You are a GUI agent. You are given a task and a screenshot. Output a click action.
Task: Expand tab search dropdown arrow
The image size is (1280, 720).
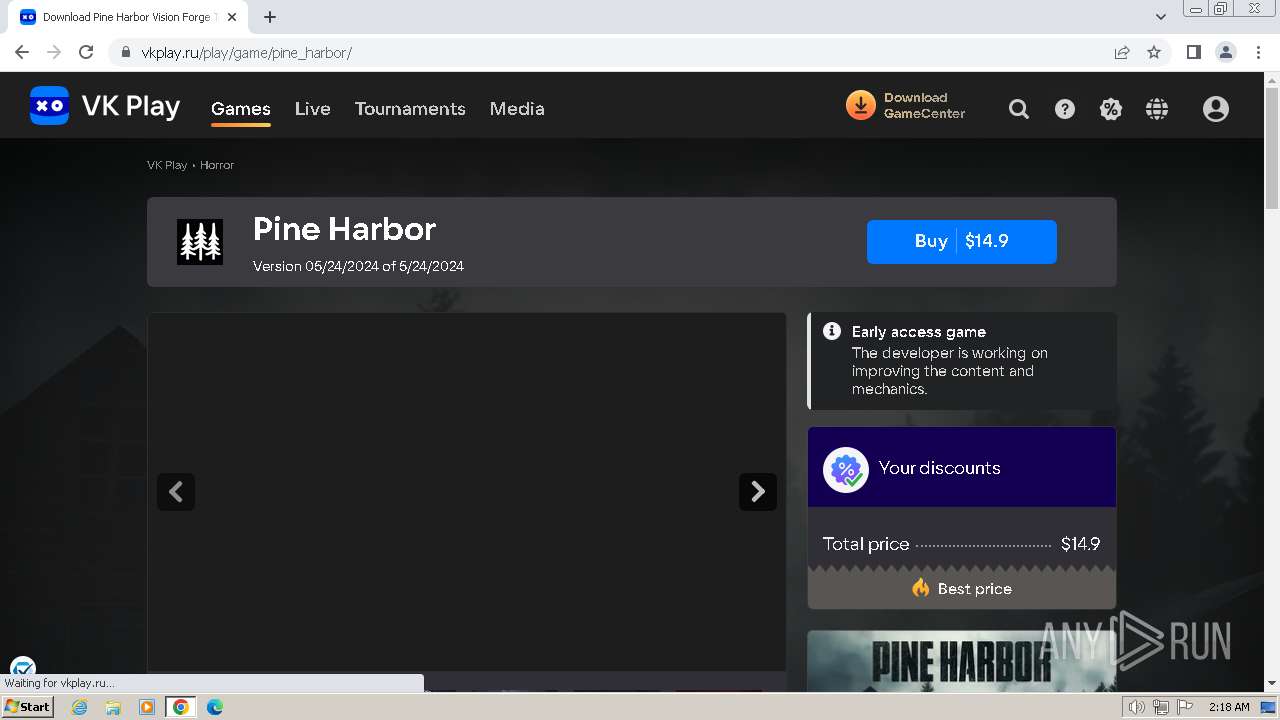[1161, 17]
